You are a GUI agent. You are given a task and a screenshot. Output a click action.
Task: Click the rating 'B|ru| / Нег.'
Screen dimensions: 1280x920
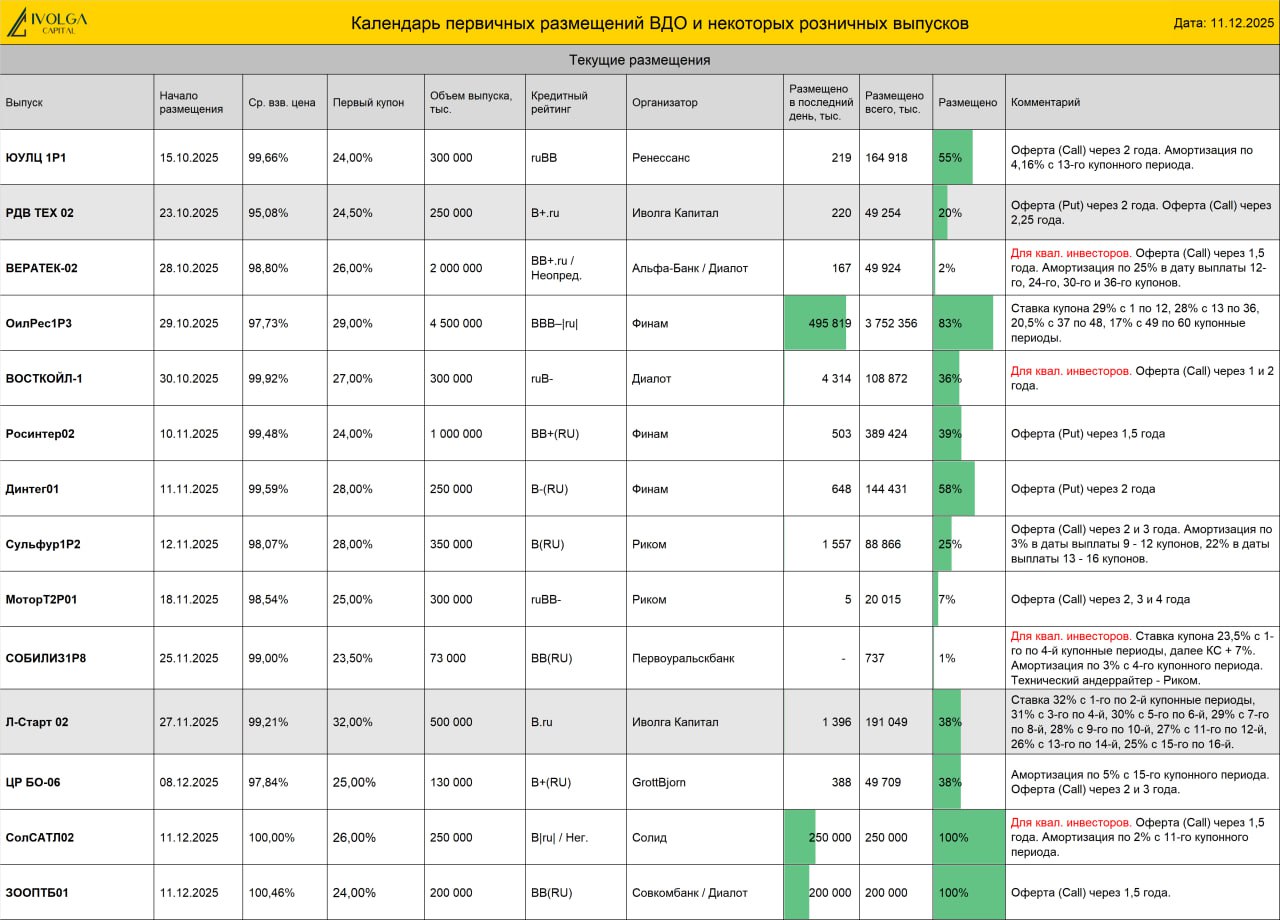pos(559,837)
